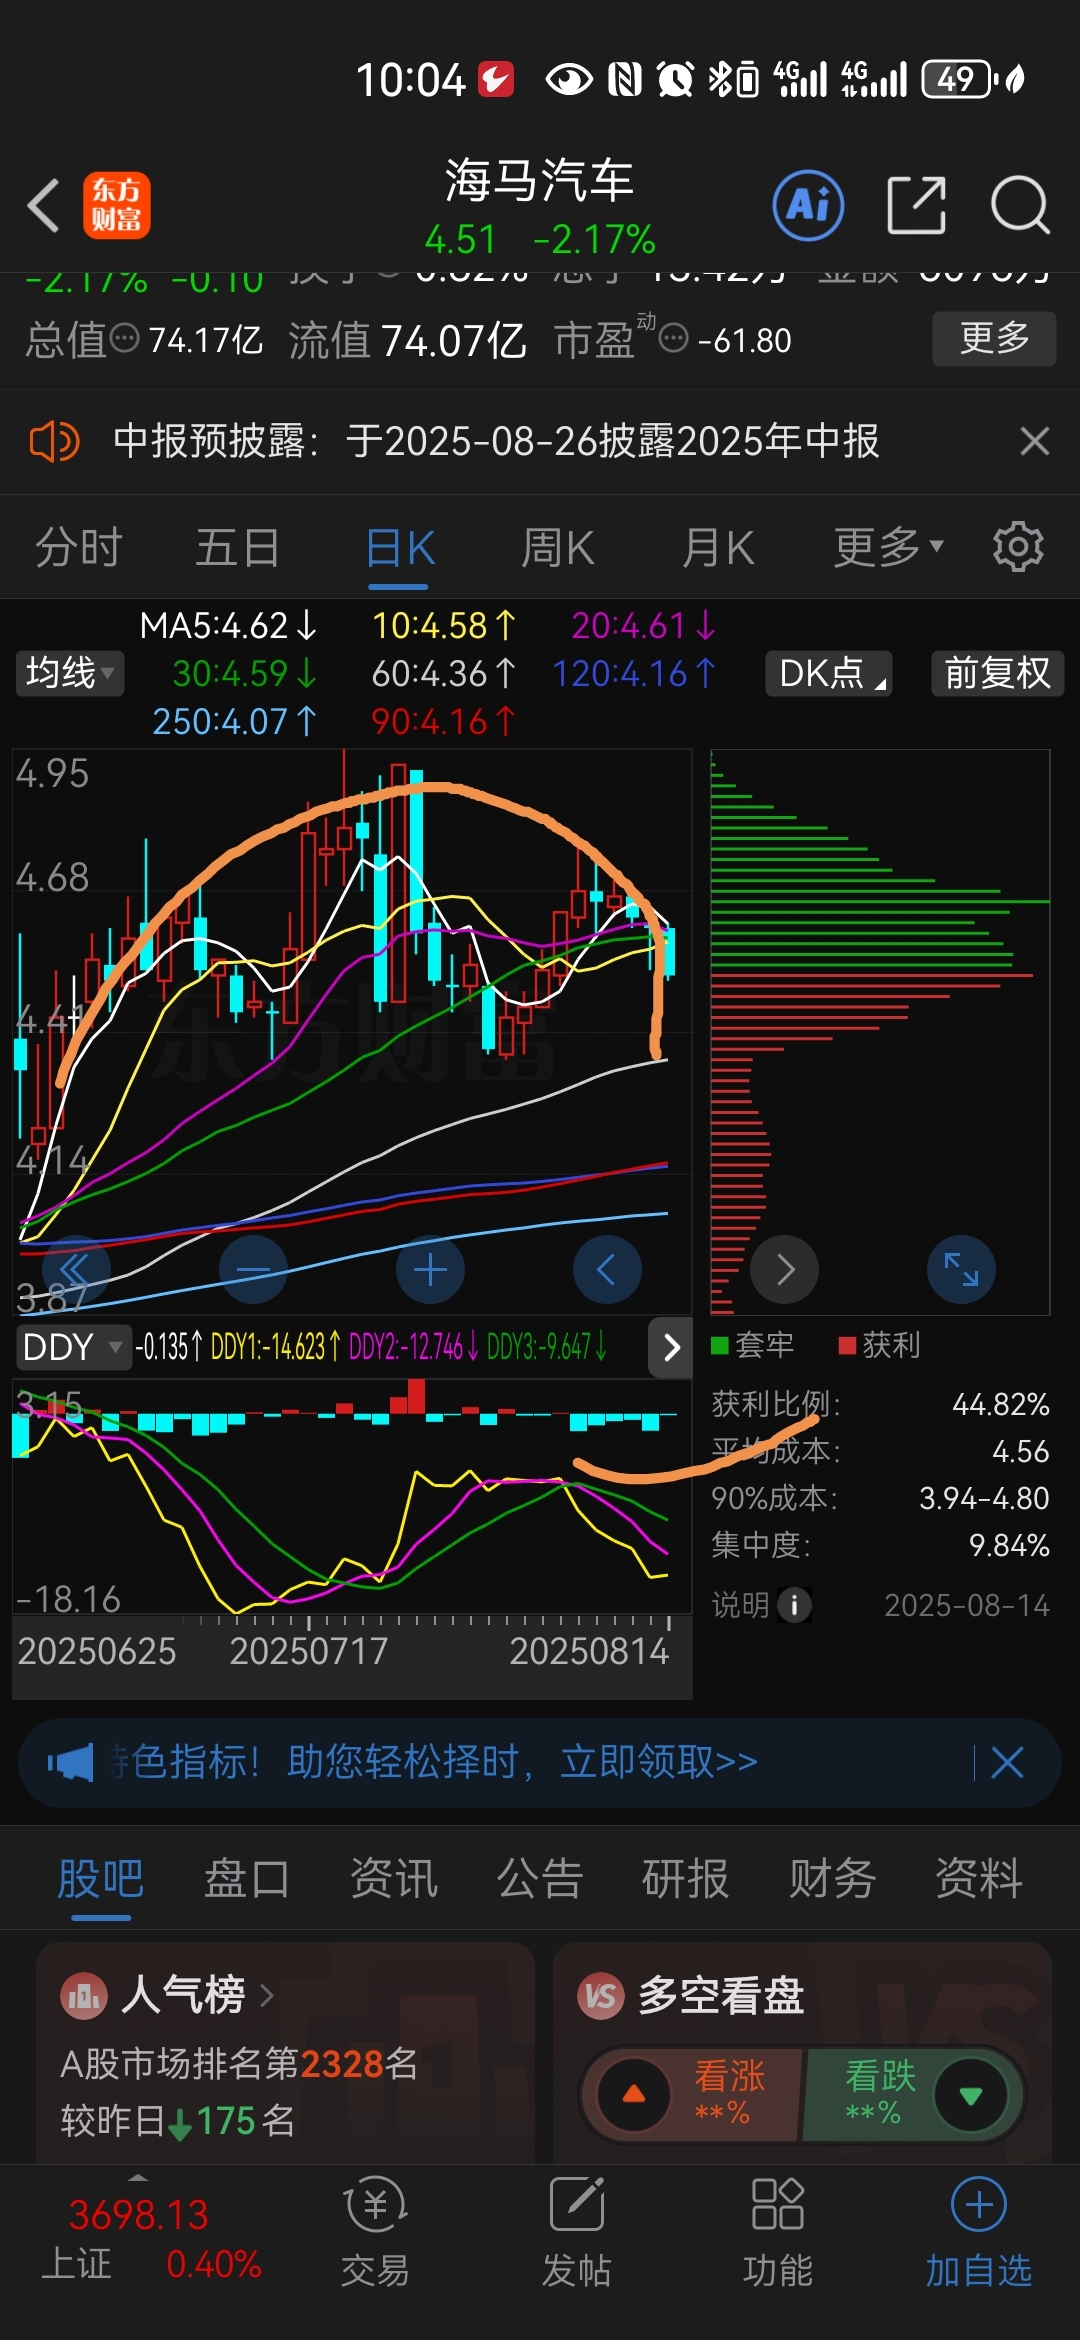The image size is (1080, 2340).
Task: Open DK点 dropdown
Action: [828, 673]
